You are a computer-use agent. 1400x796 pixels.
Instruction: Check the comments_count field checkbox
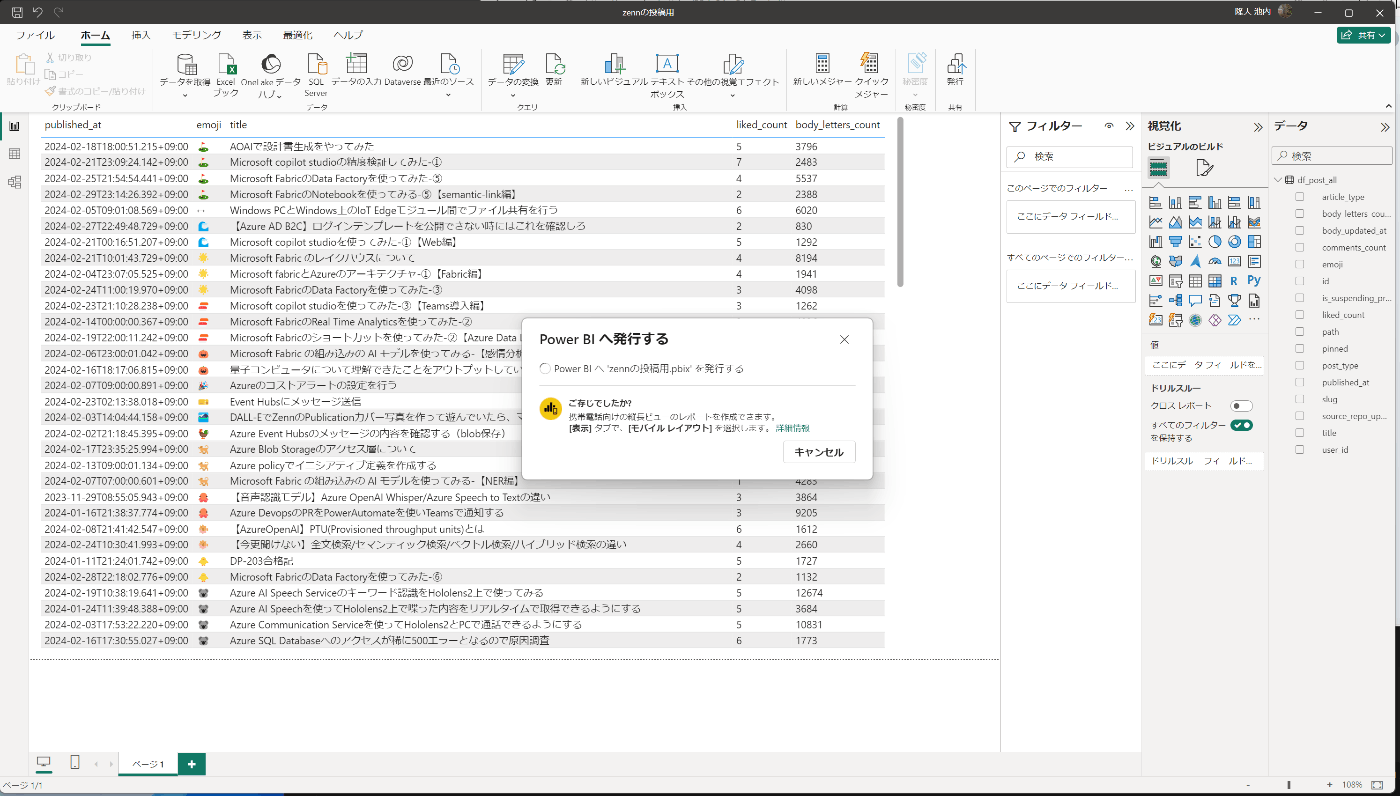click(1299, 247)
